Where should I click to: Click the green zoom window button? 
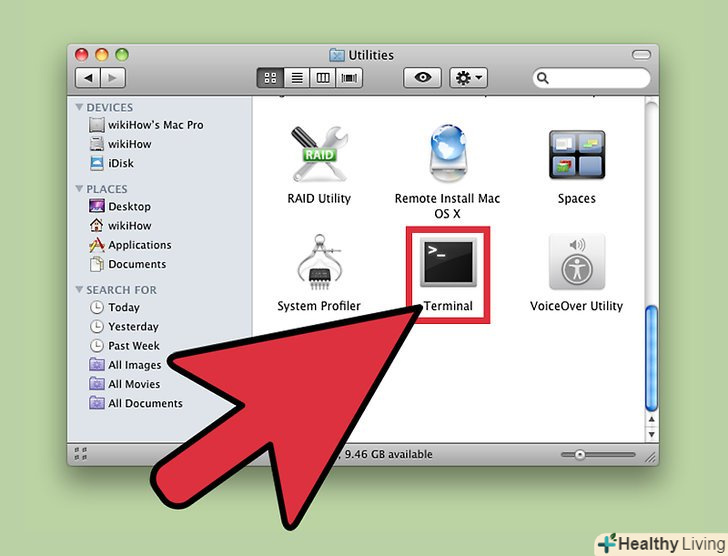click(122, 55)
